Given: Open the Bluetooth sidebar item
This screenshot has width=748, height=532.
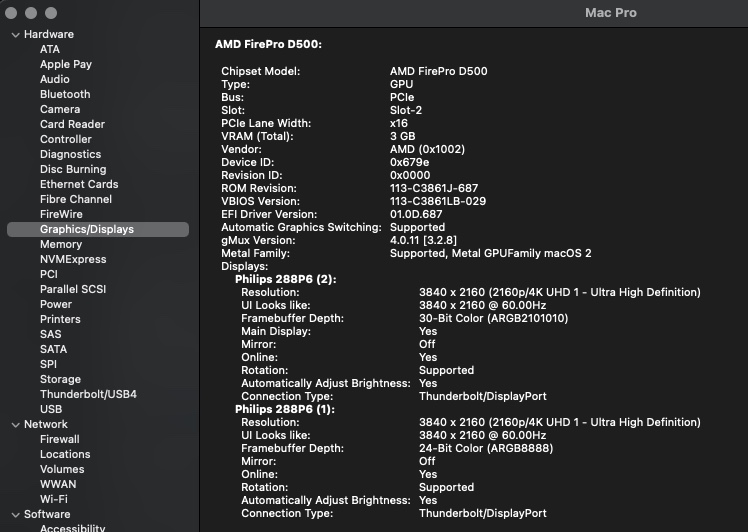Looking at the screenshot, I should pos(65,94).
